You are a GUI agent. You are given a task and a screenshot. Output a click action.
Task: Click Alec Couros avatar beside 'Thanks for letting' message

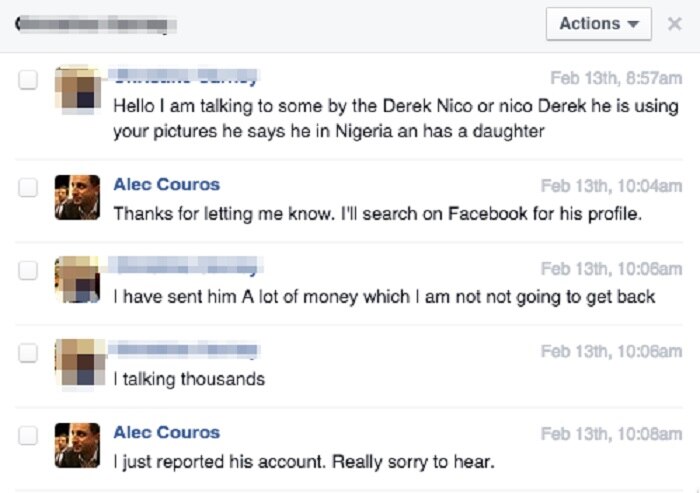(77, 197)
